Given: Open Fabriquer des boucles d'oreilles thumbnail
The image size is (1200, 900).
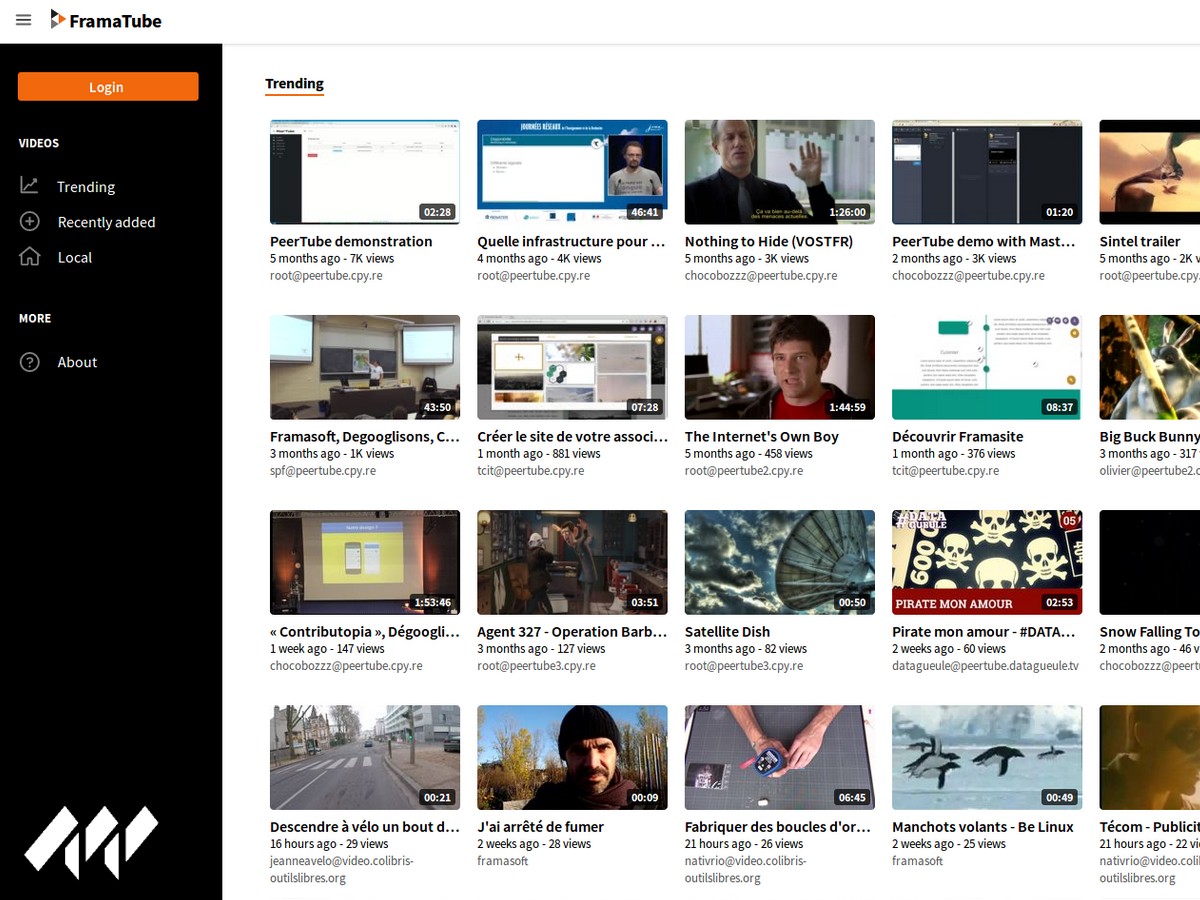Looking at the screenshot, I should pos(780,757).
